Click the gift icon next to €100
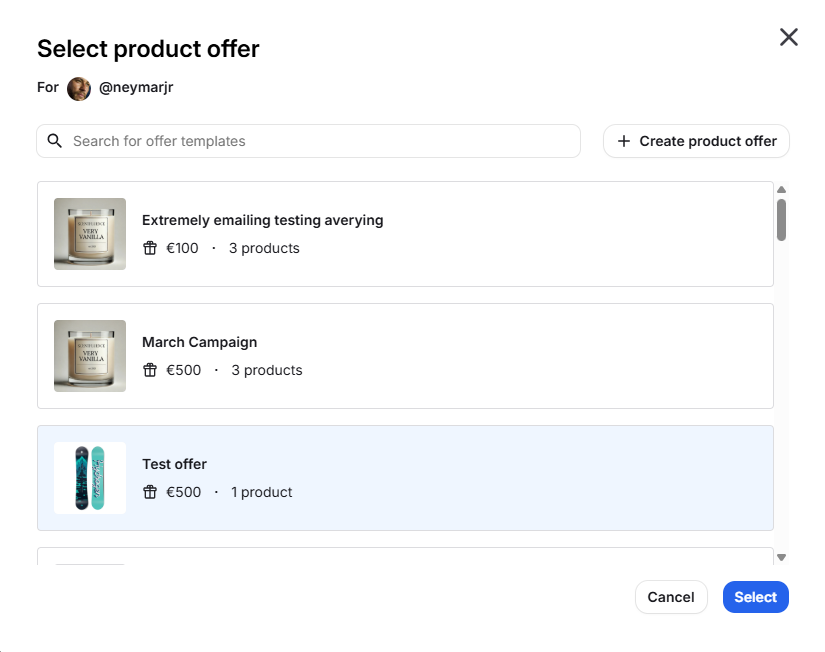The height and width of the screenshot is (652, 825). [x=150, y=248]
